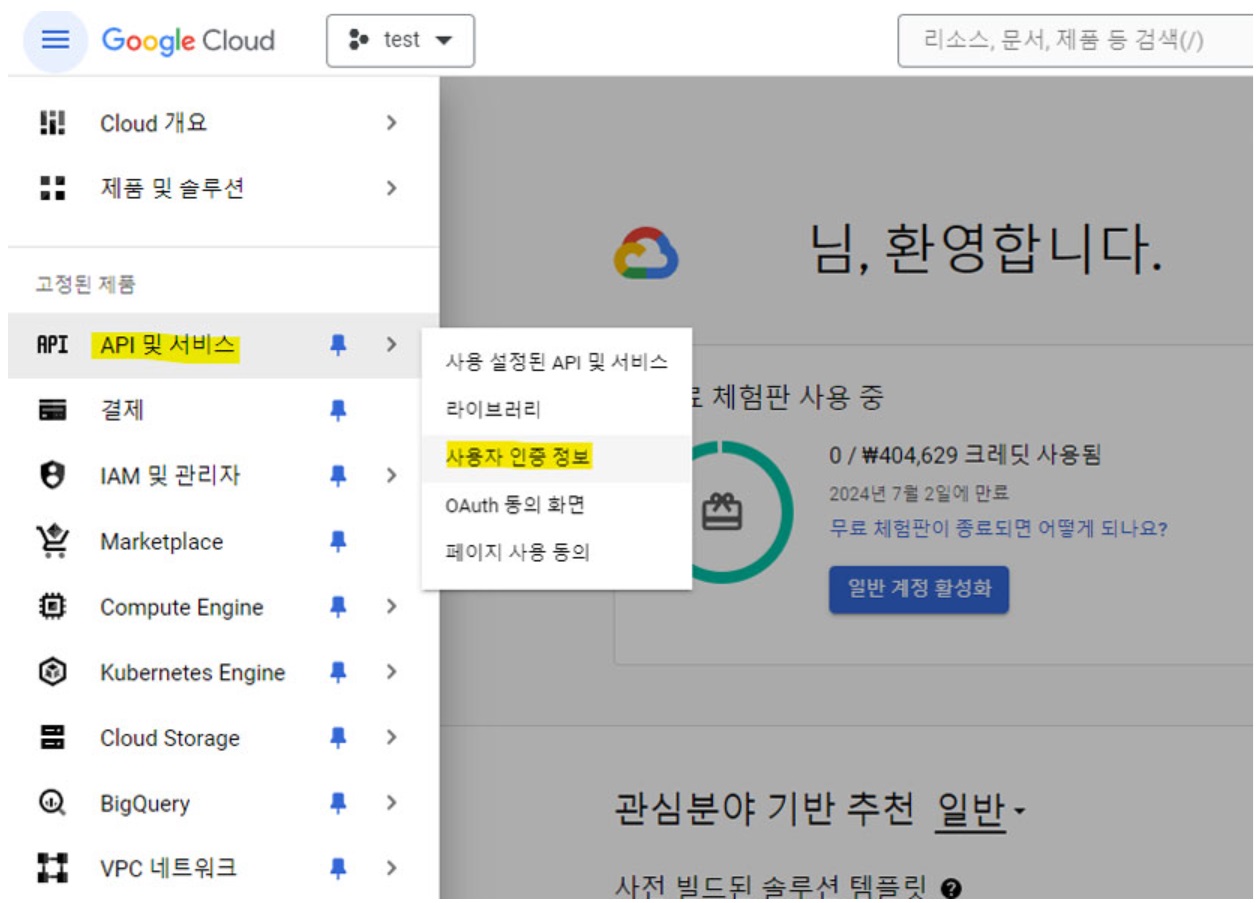Open Kubernetes Engine from the sidebar
This screenshot has width=1257, height=903.
(223, 672)
